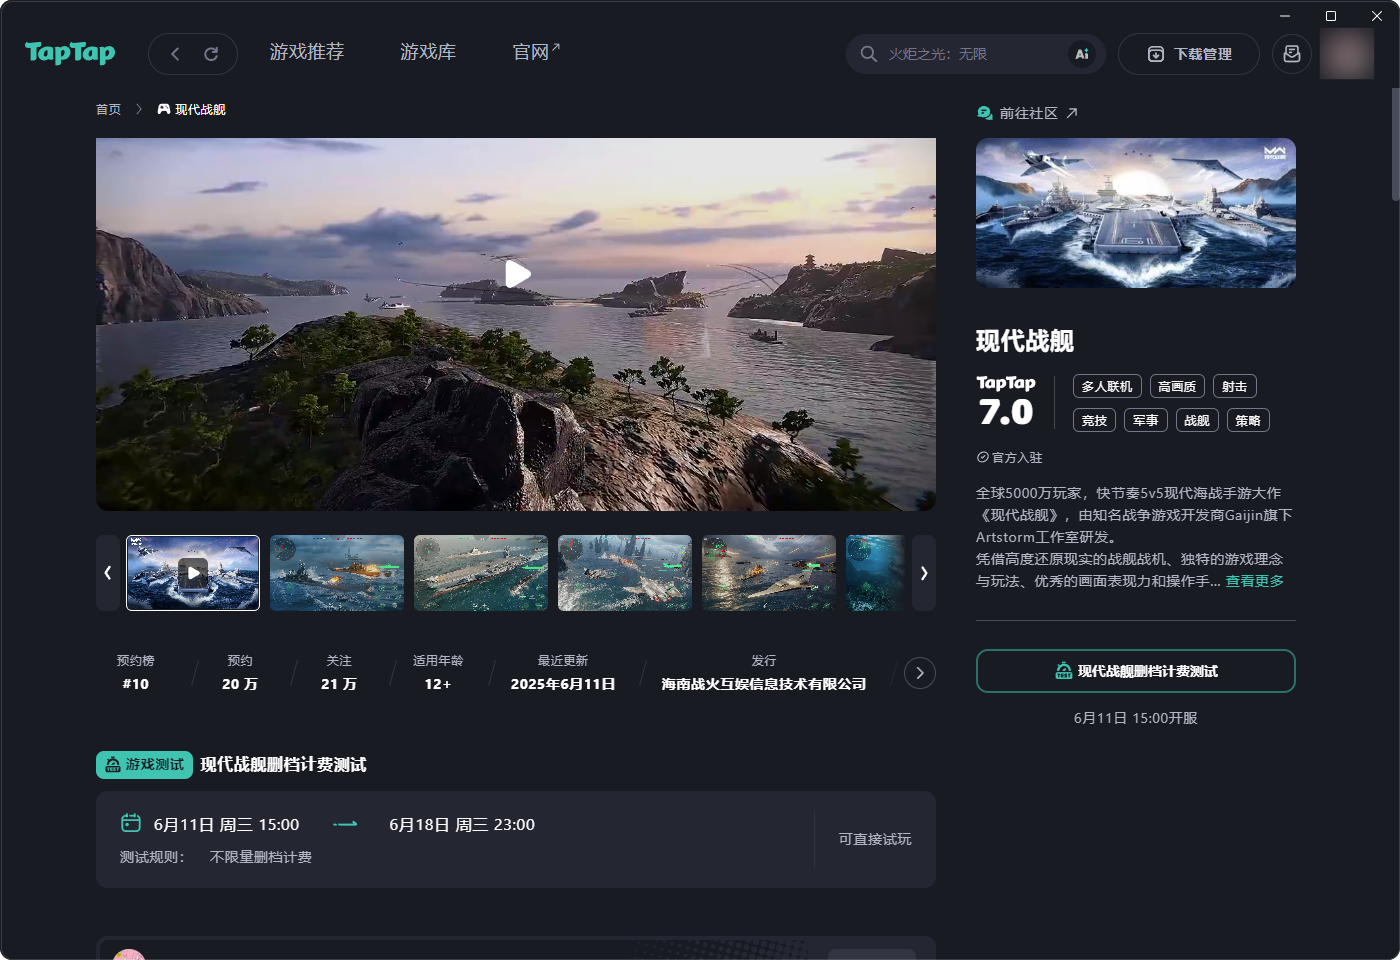Select the fifth screenshot thumbnail
The width and height of the screenshot is (1400, 960).
tap(769, 573)
